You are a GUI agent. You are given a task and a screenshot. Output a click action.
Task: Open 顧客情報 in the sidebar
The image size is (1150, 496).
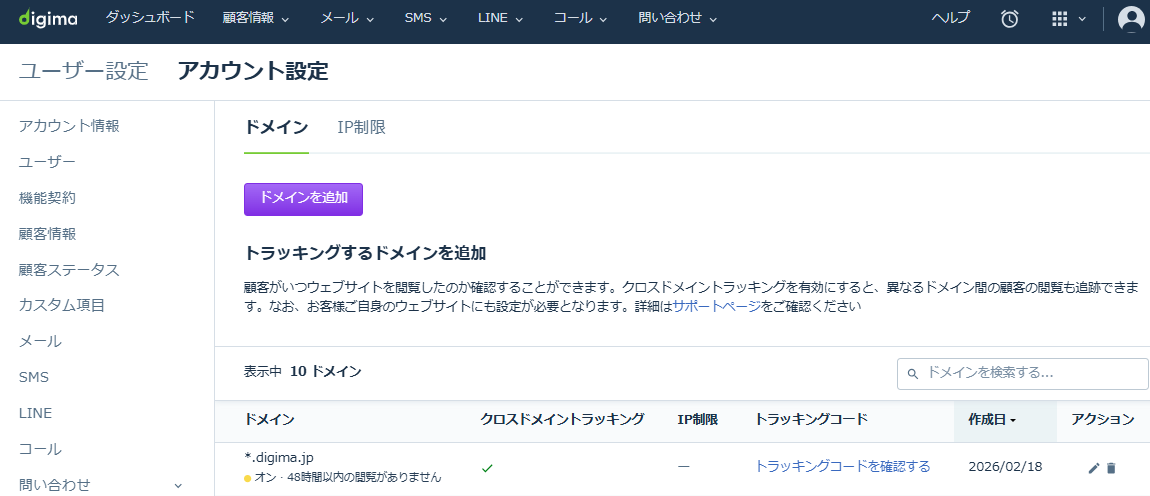tap(47, 234)
